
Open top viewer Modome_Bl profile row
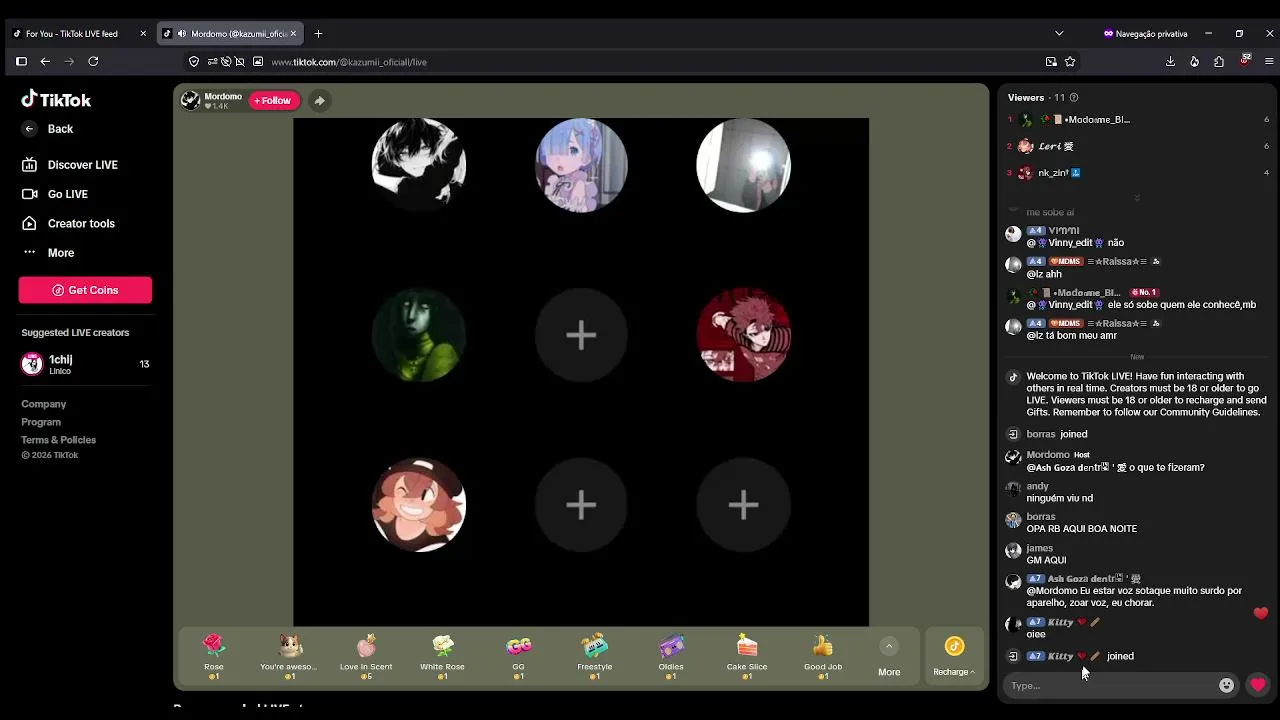(x=1137, y=119)
